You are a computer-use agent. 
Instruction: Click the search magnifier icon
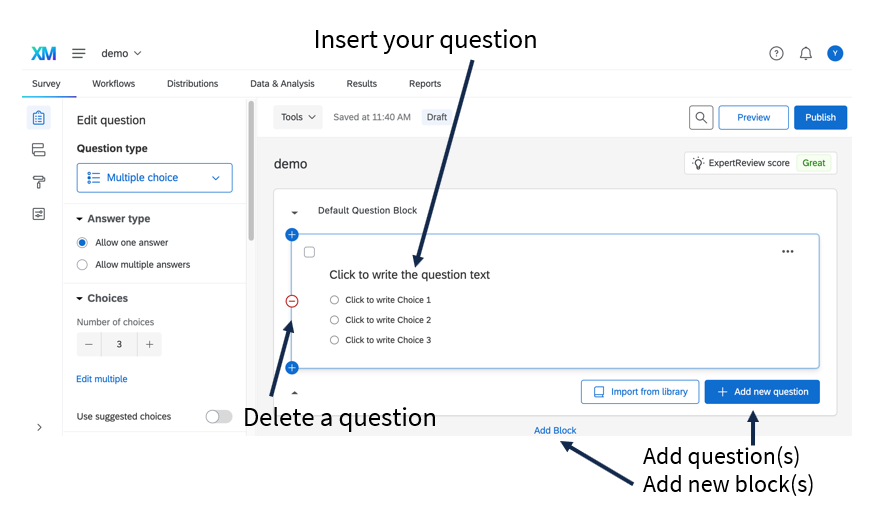point(701,117)
